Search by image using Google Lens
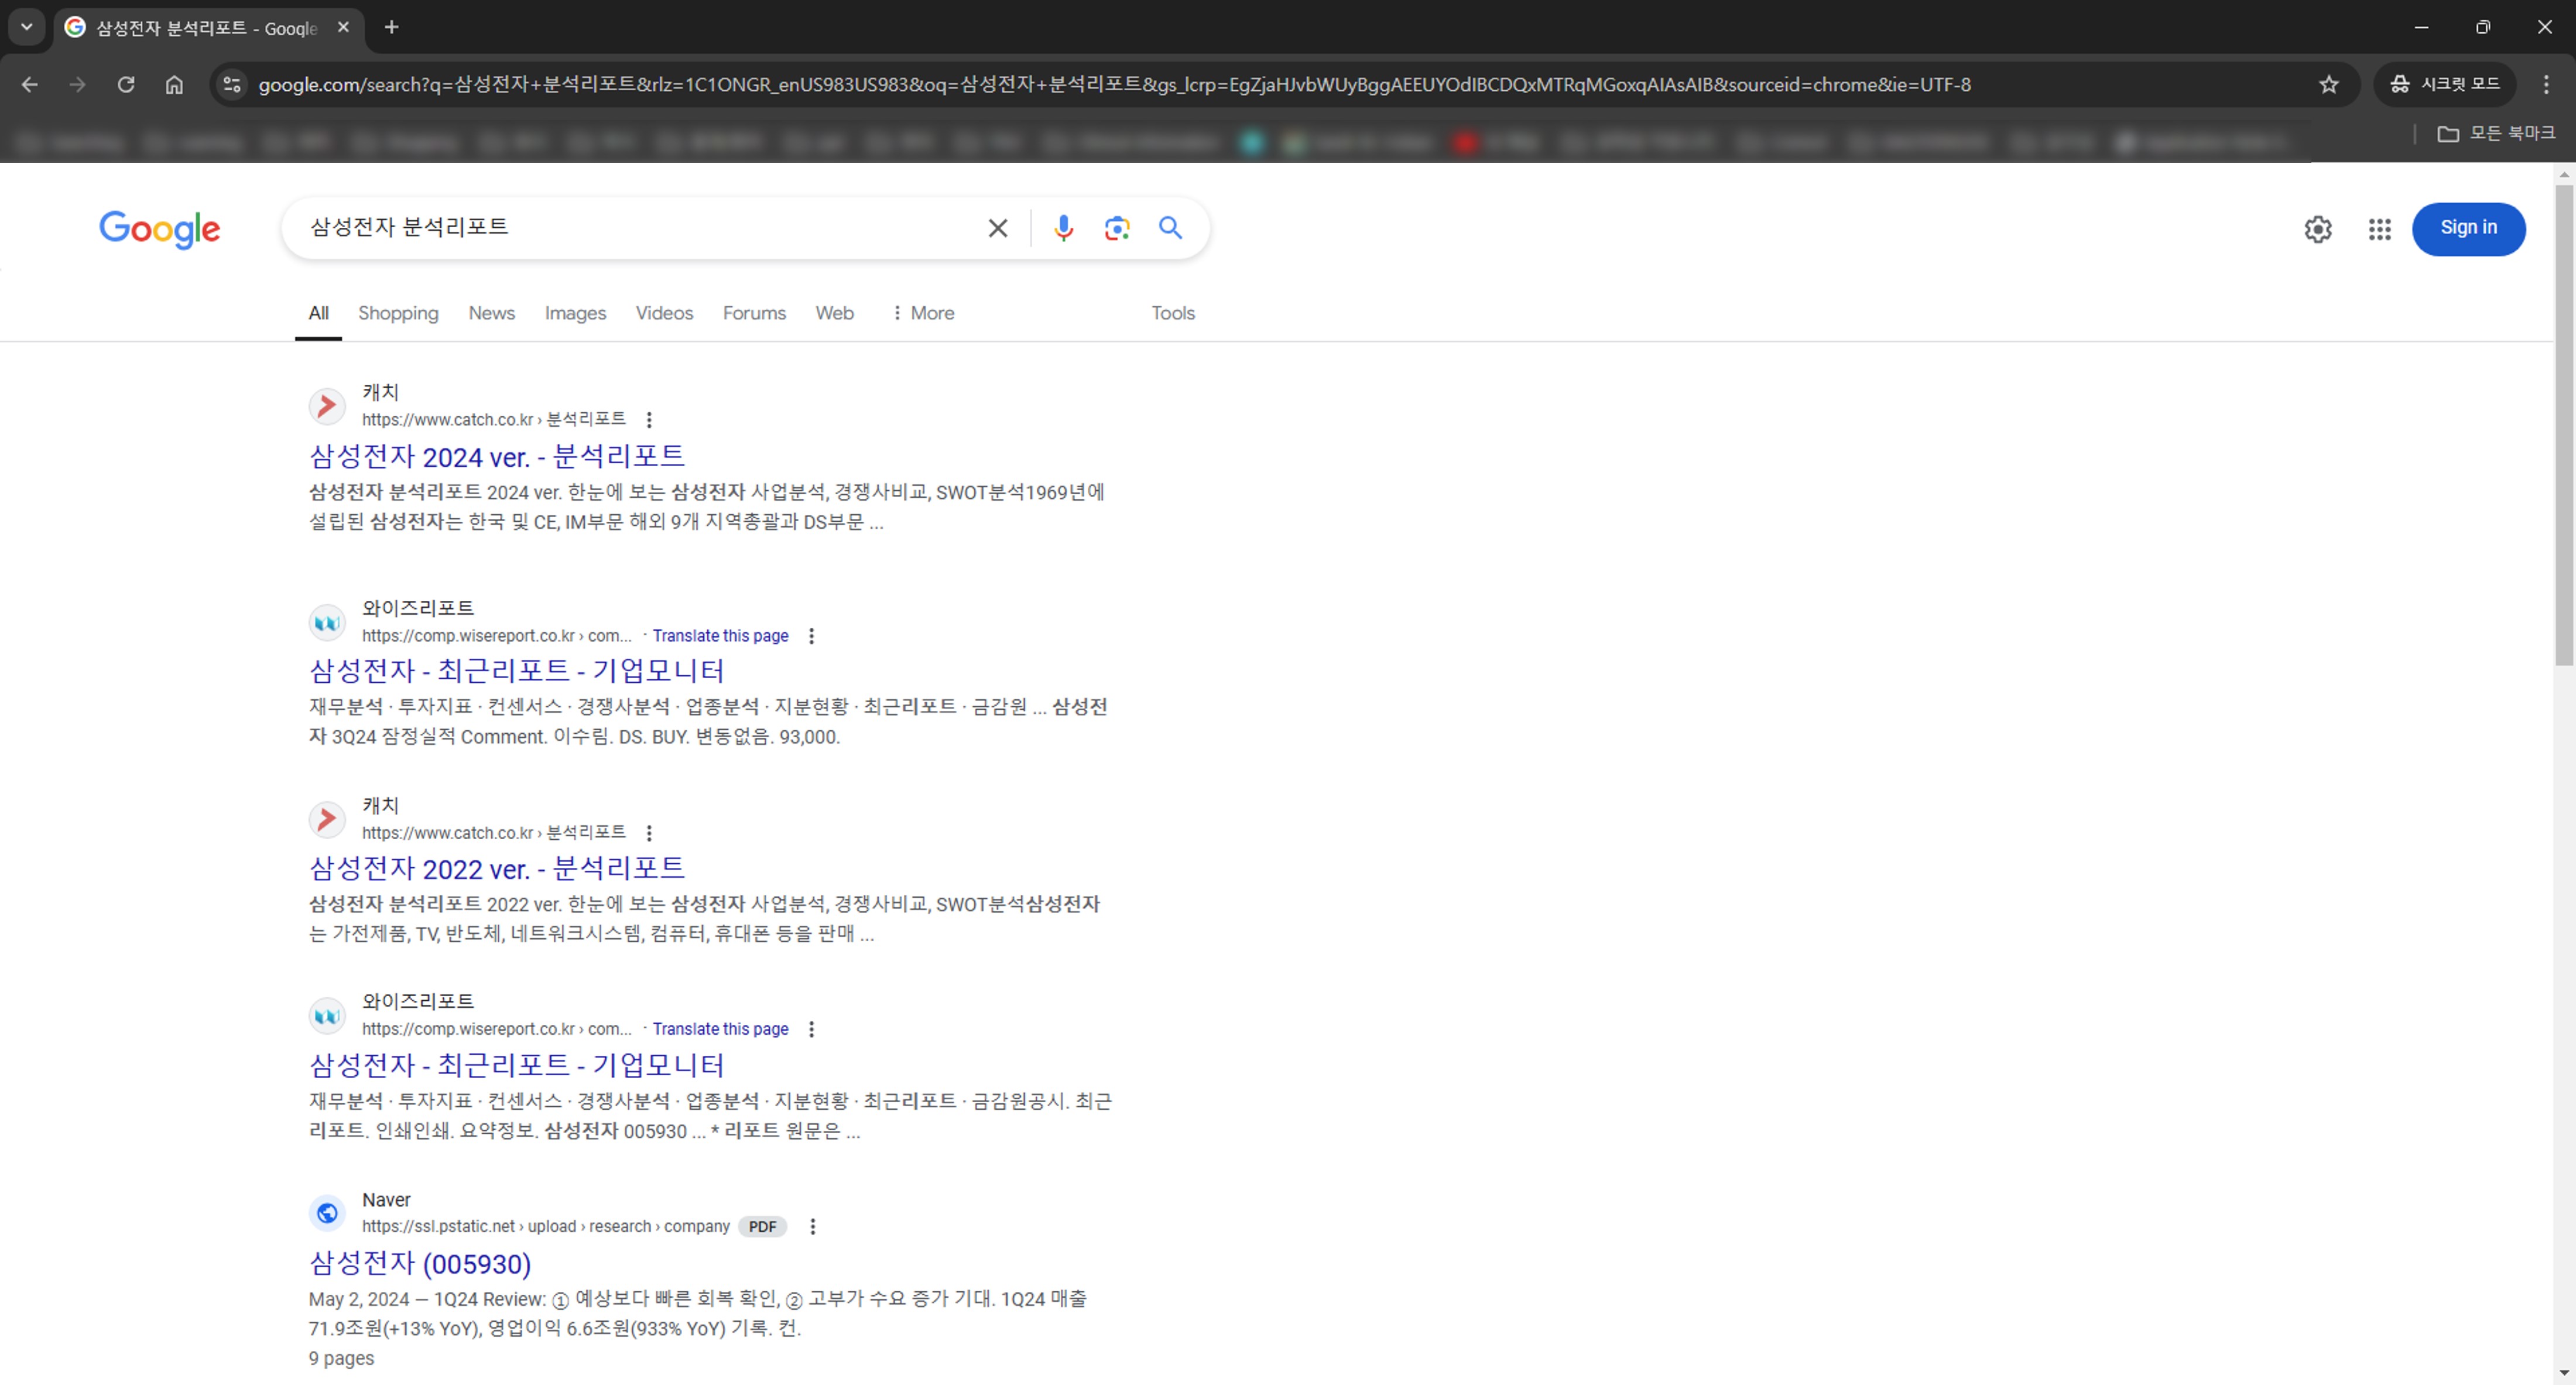The image size is (2576, 1385). tap(1117, 228)
